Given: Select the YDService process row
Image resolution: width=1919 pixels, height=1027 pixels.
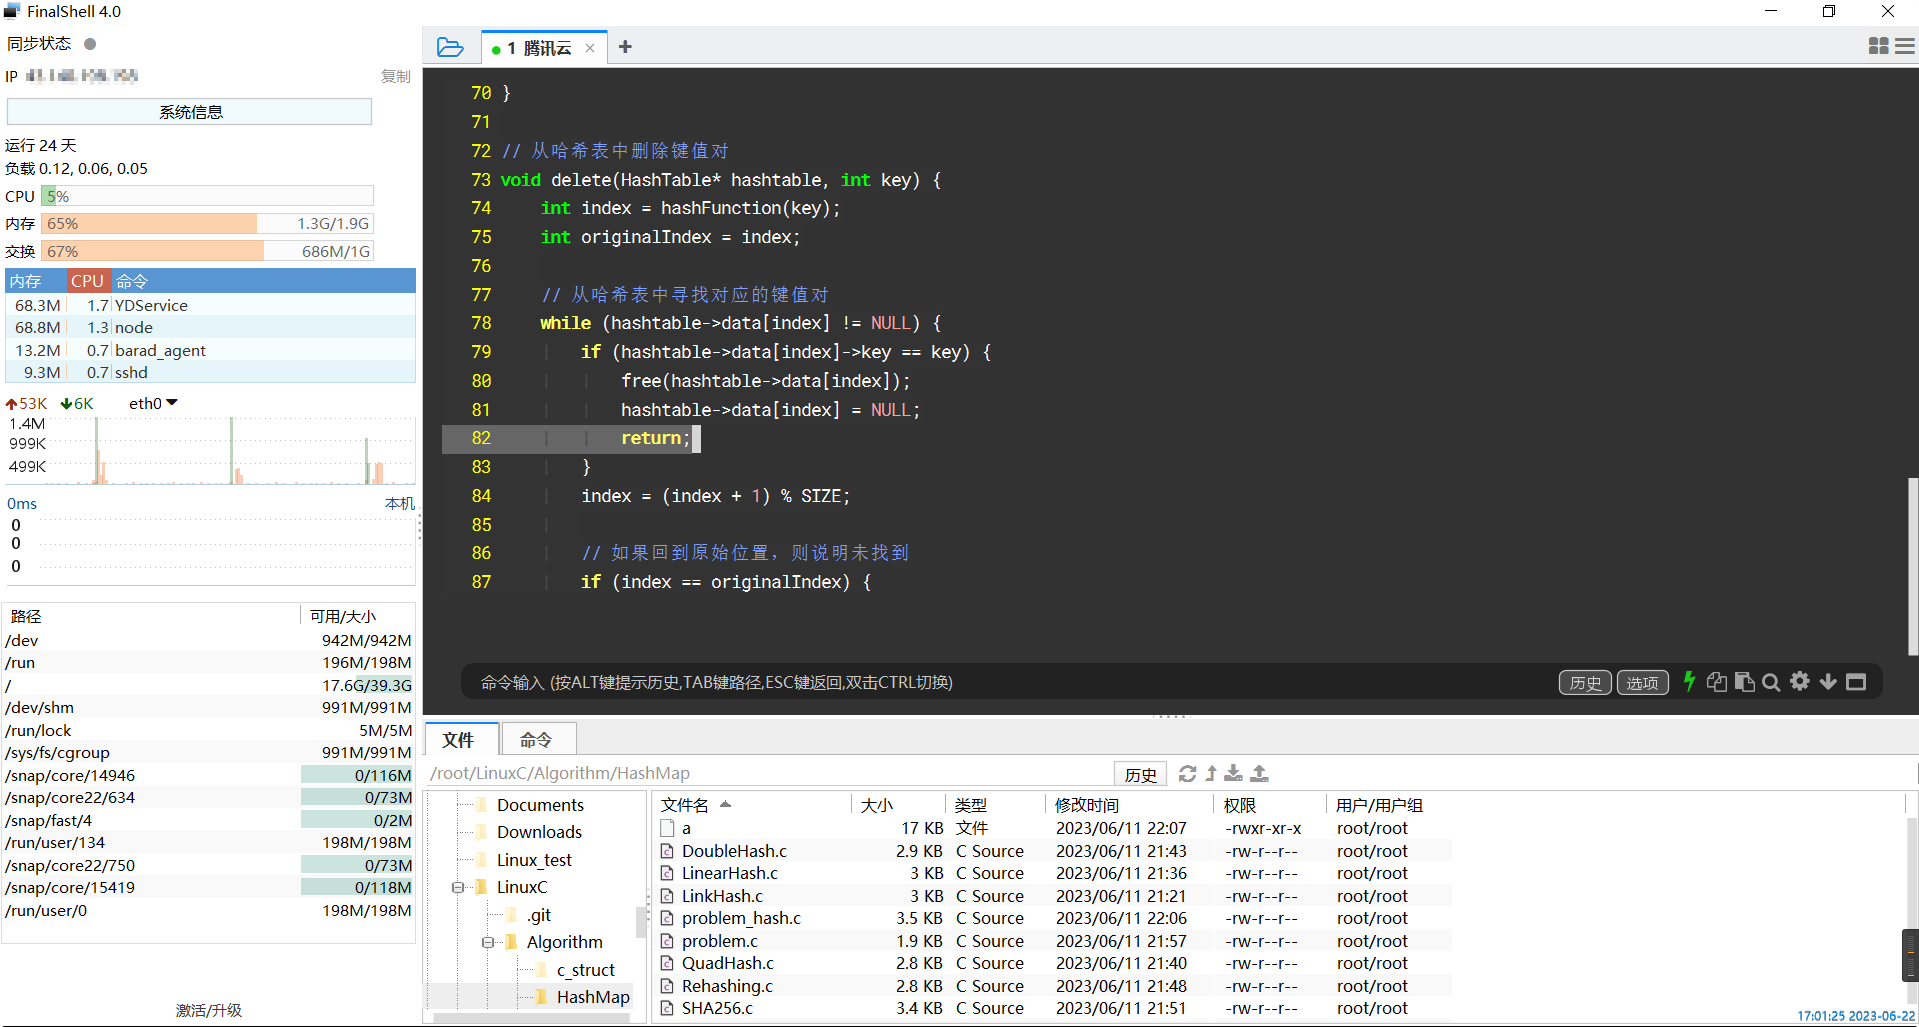Looking at the screenshot, I should click(210, 305).
